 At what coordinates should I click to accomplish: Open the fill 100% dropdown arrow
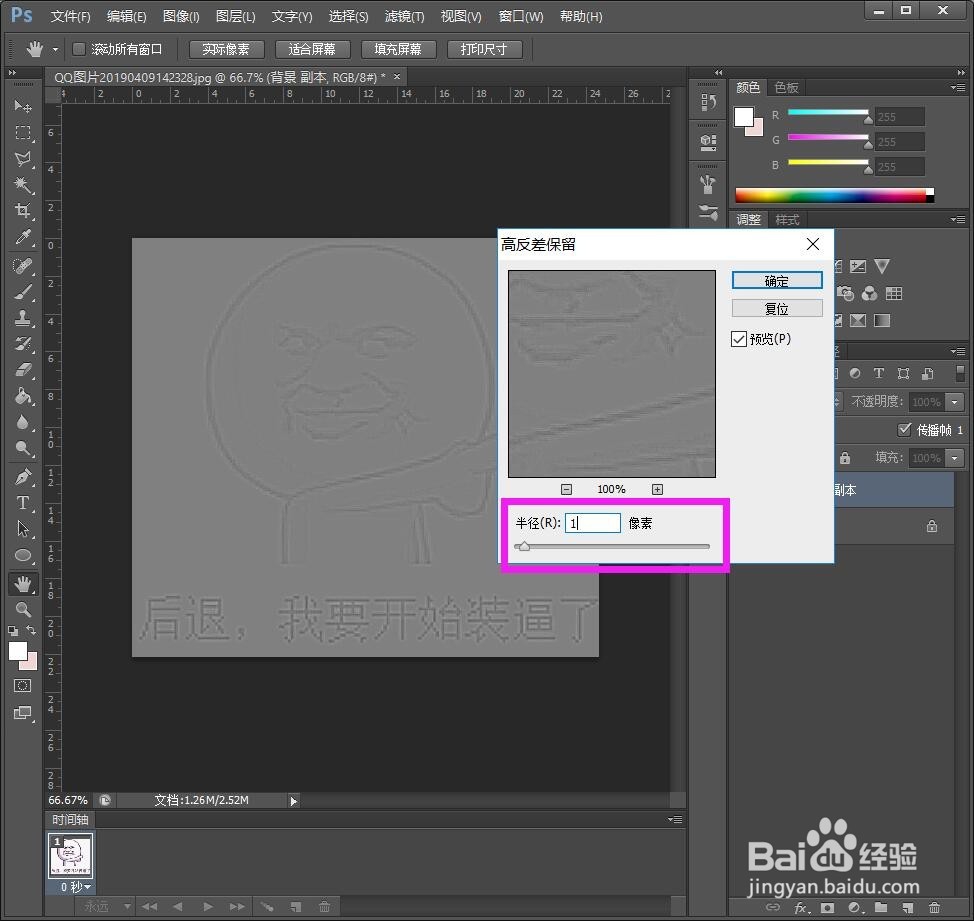pyautogui.click(x=955, y=458)
